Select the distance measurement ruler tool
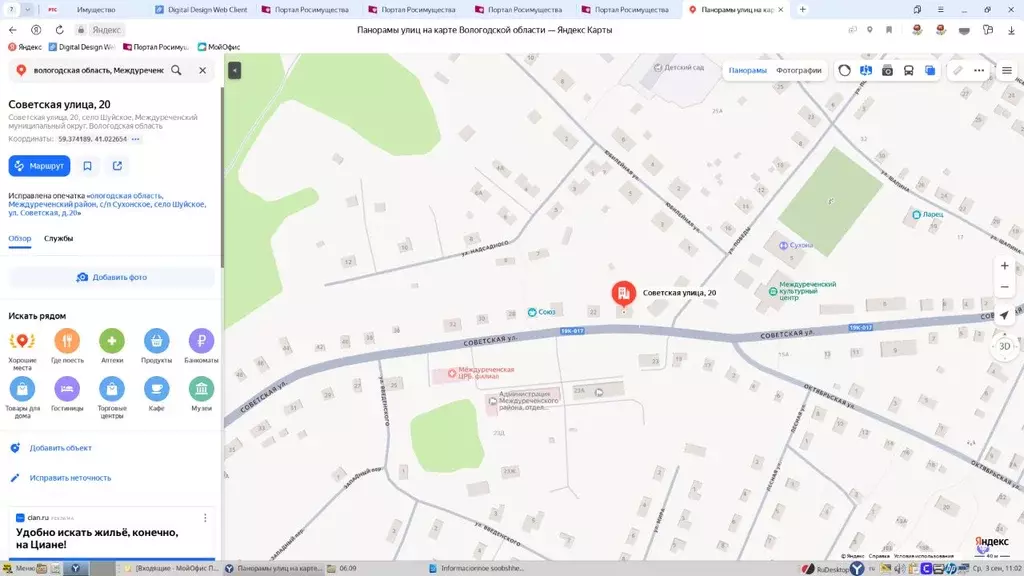1024x576 pixels. click(957, 70)
